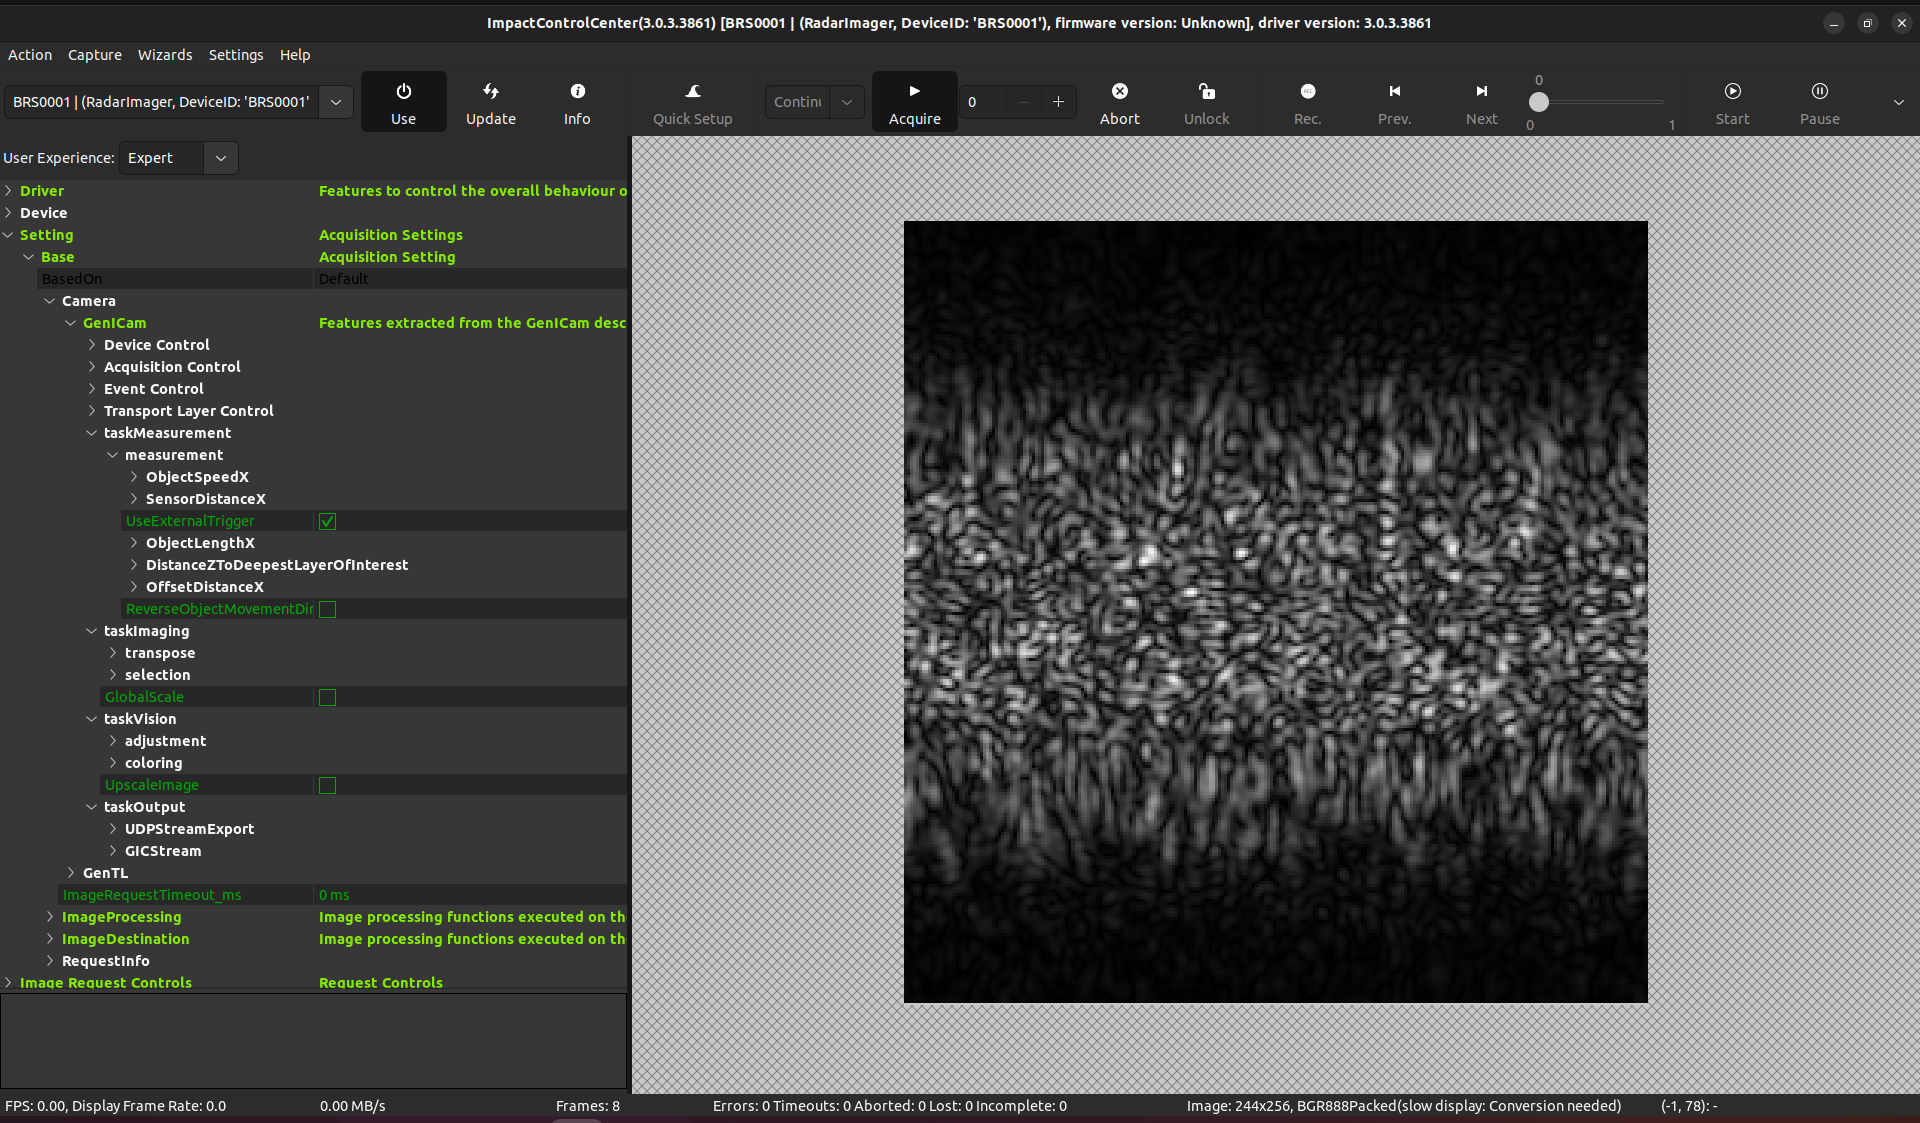Click the Use power icon
The height and width of the screenshot is (1123, 1920).
pos(403,92)
